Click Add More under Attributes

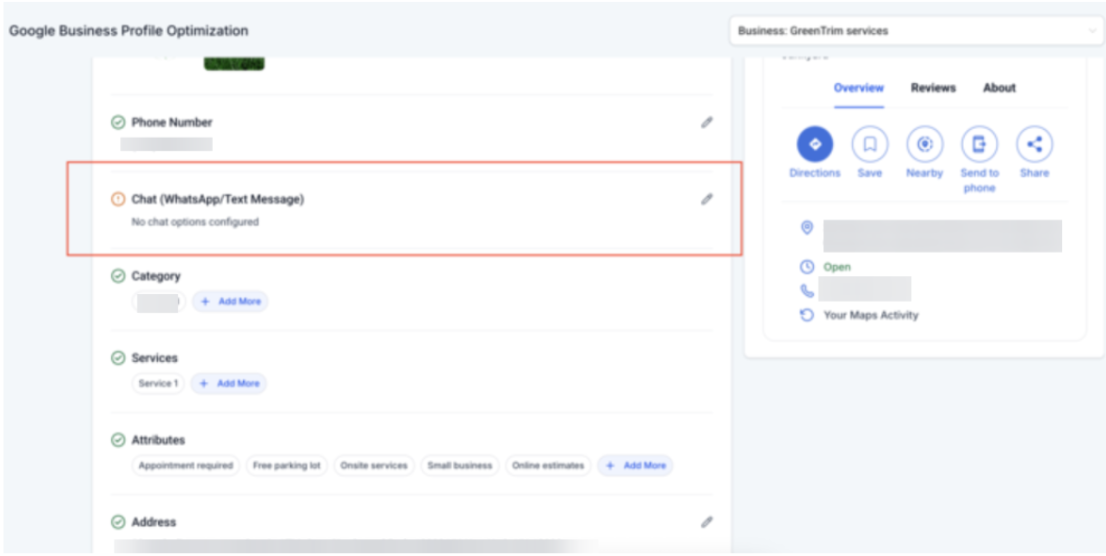pyautogui.click(x=635, y=465)
